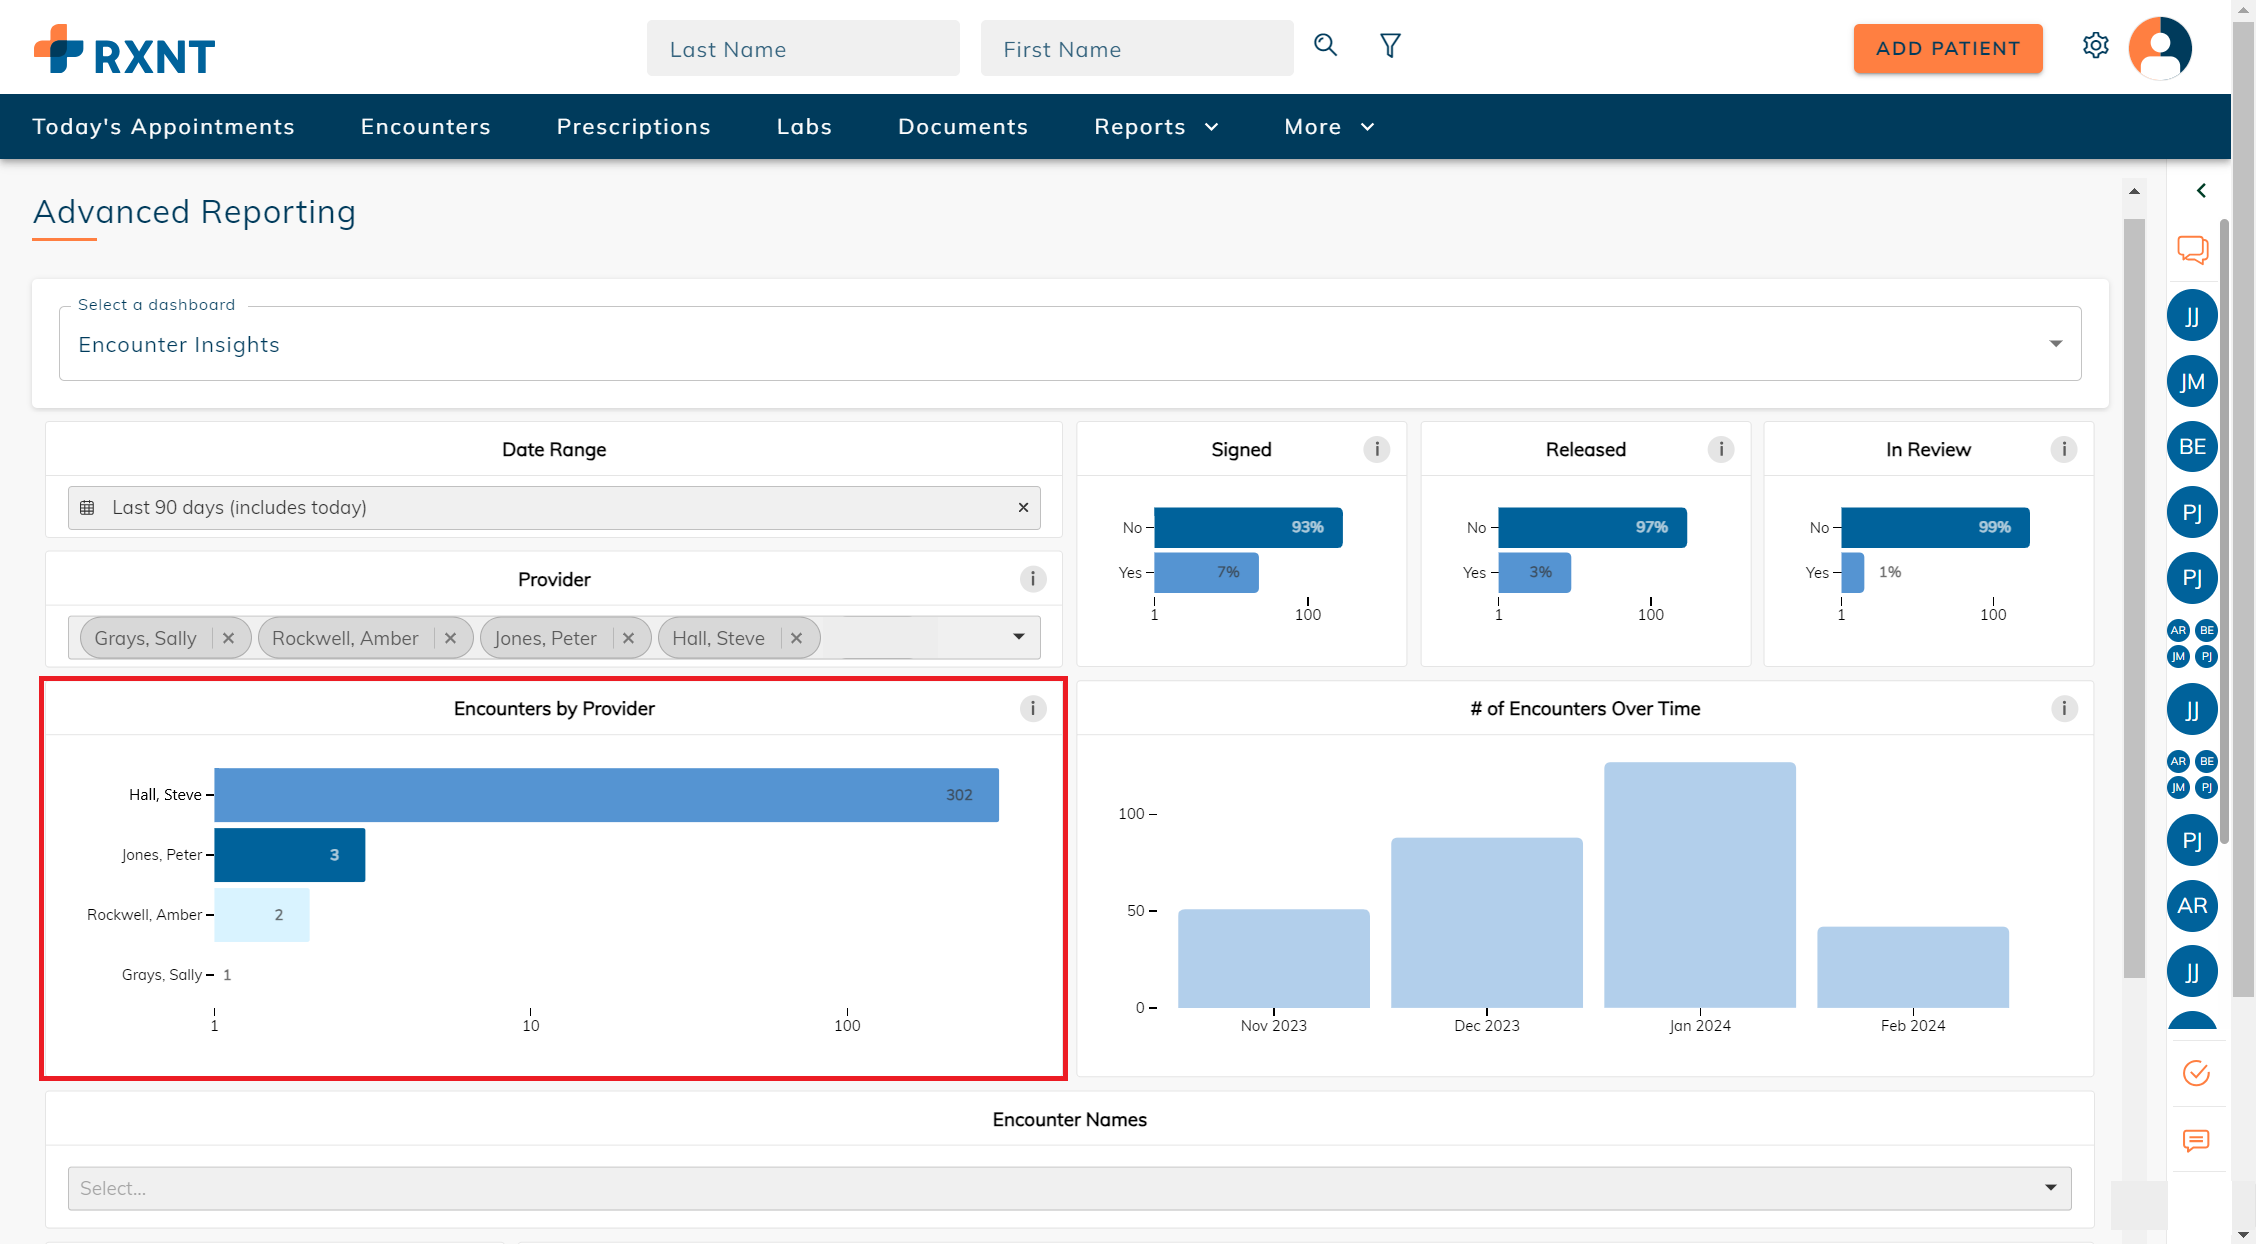The height and width of the screenshot is (1244, 2256).
Task: Click the Jan 2024 encounters bar
Action: point(1700,885)
